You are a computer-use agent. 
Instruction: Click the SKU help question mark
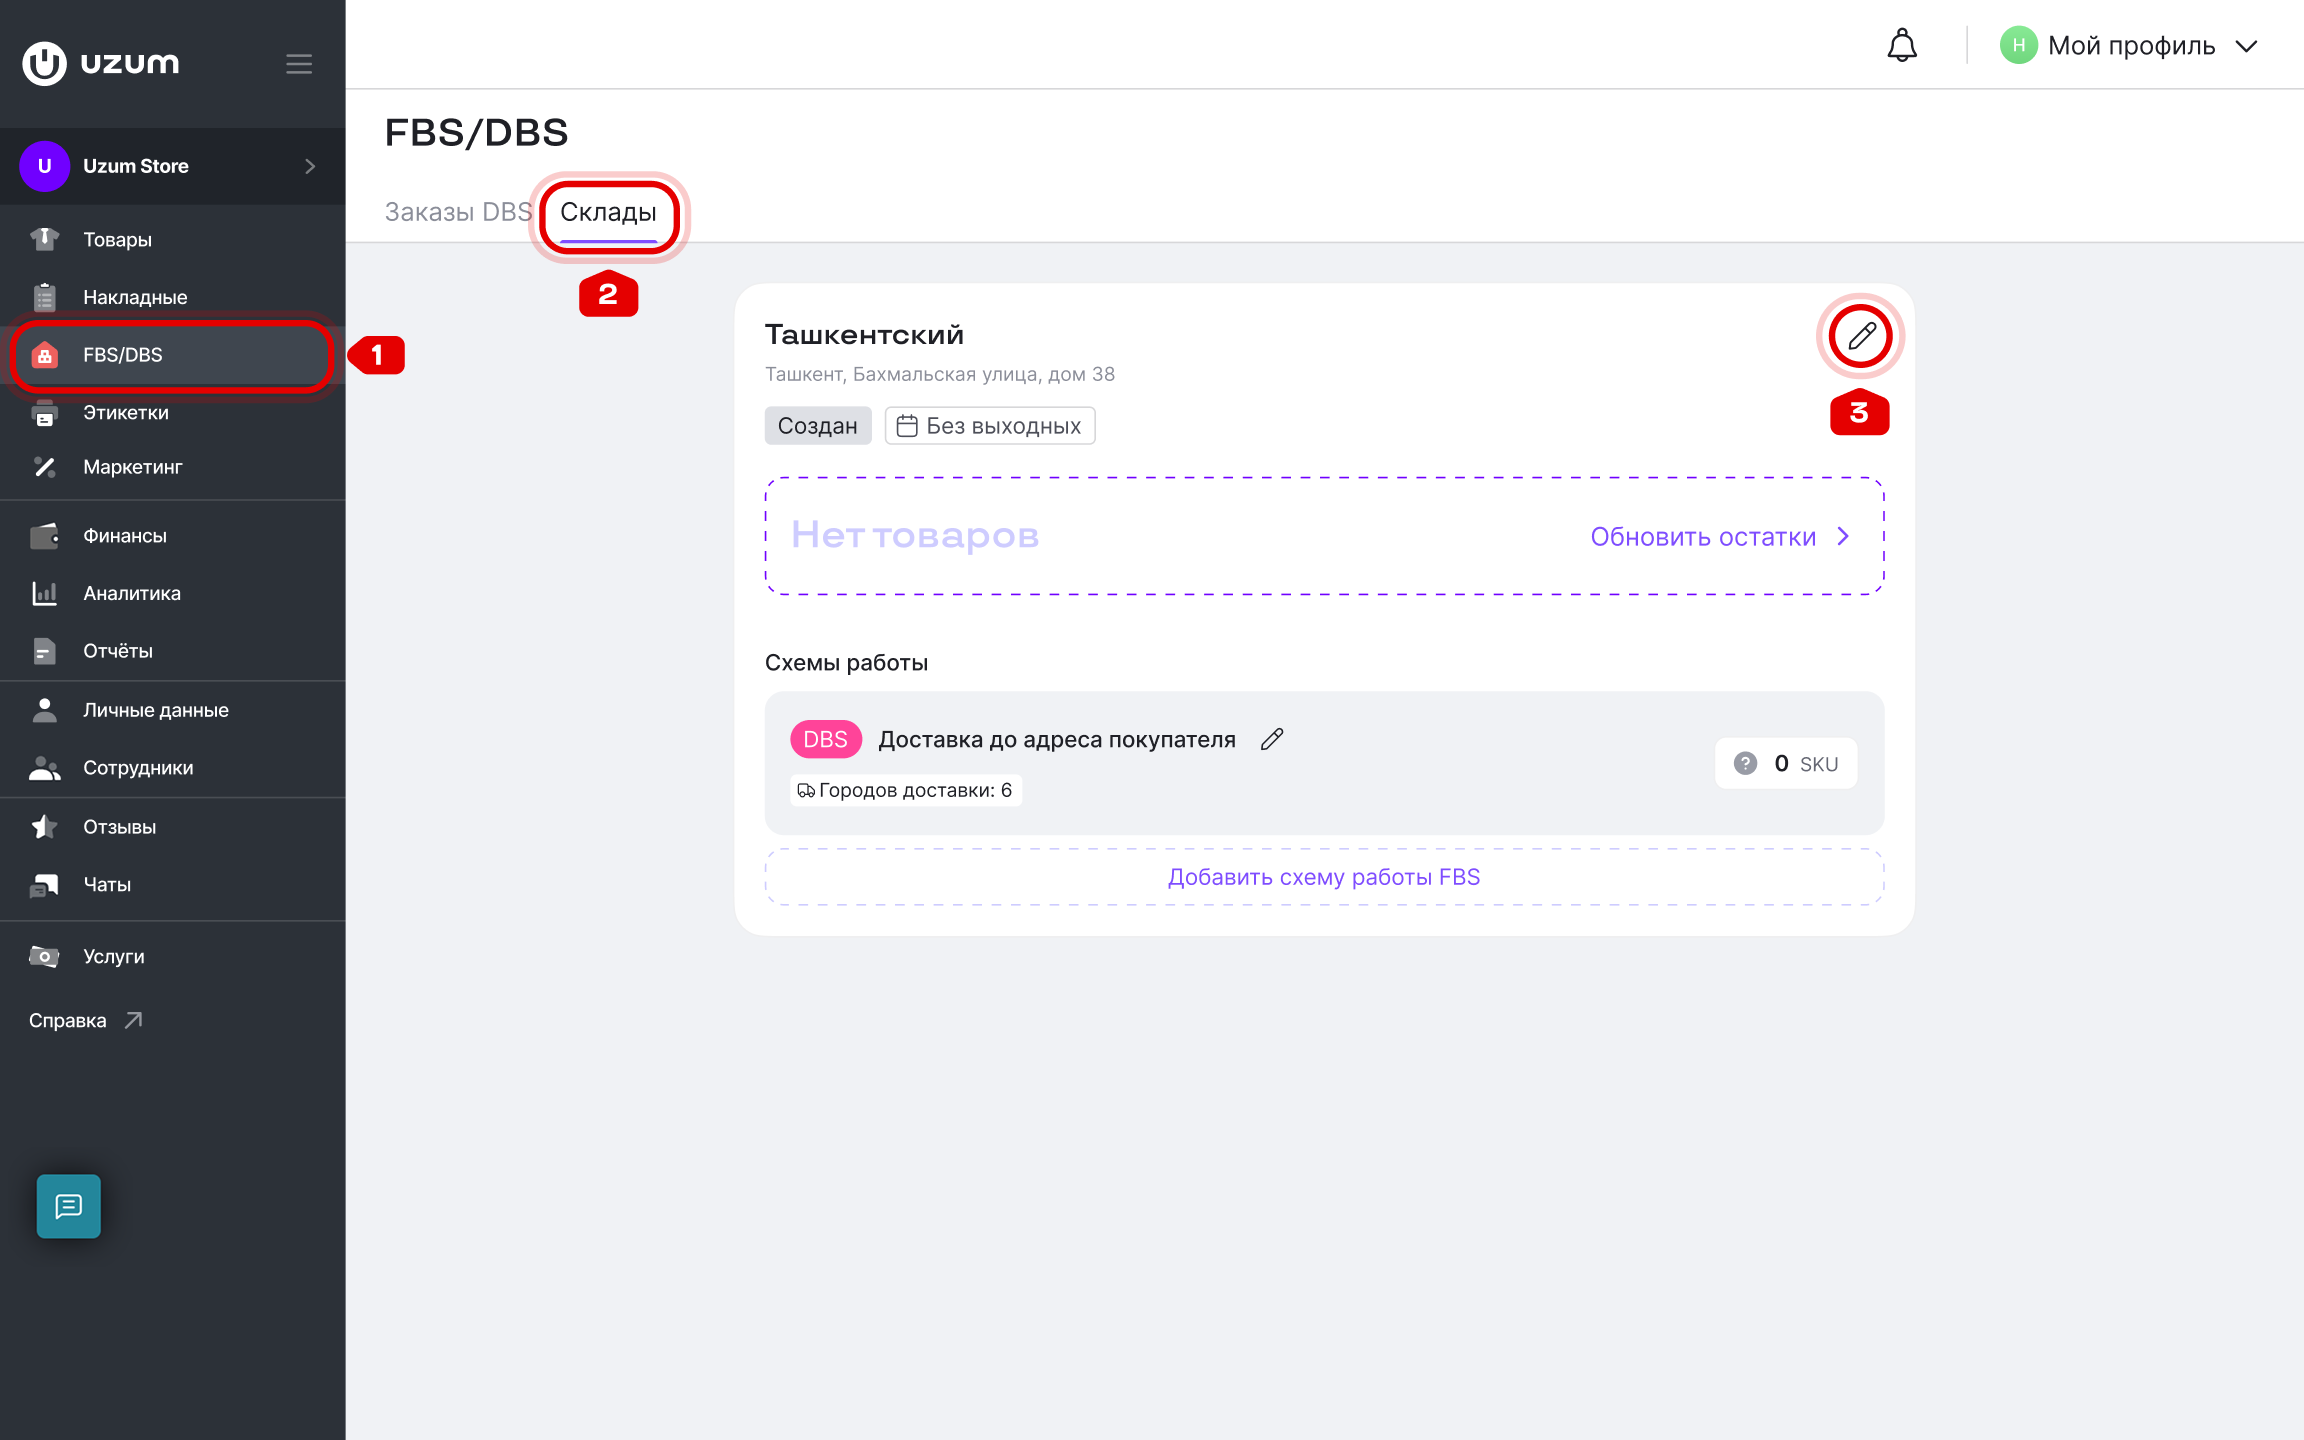pos(1745,764)
